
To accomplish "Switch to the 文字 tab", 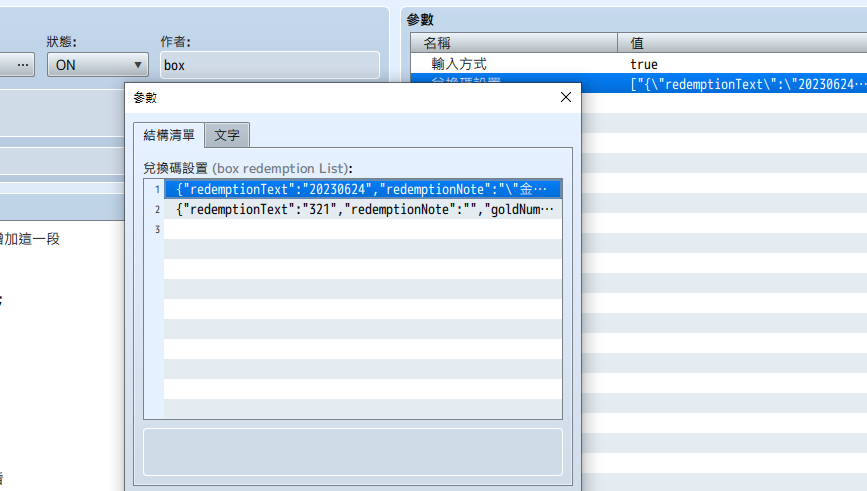I will point(227,135).
